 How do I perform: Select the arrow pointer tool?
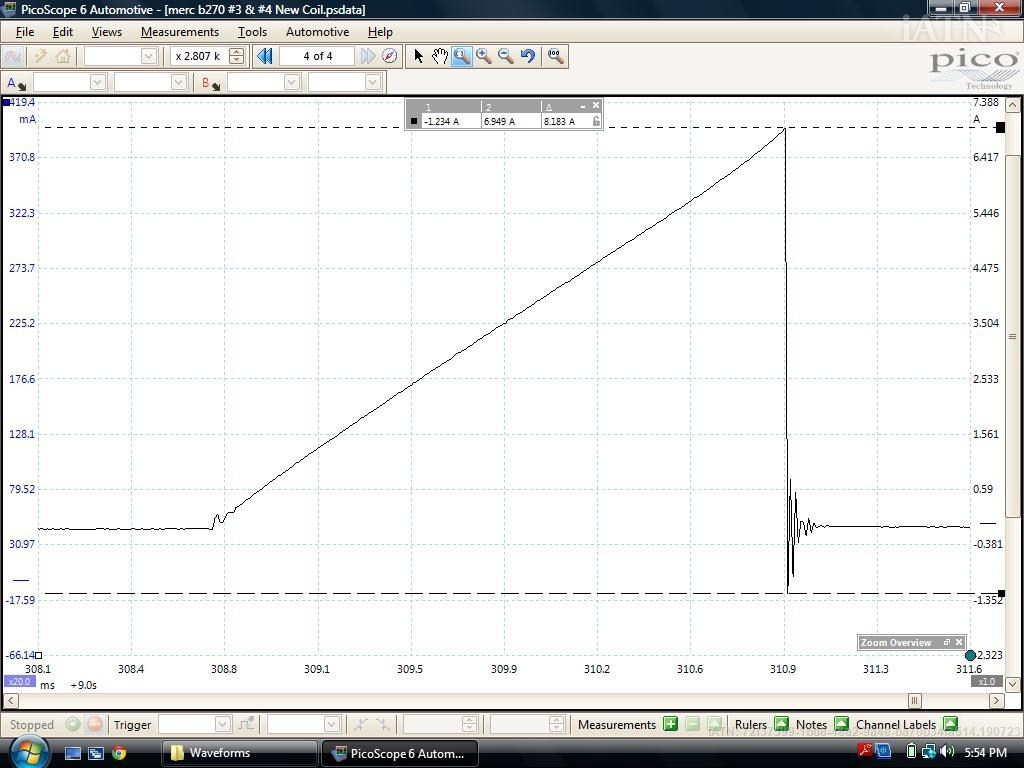pyautogui.click(x=418, y=56)
